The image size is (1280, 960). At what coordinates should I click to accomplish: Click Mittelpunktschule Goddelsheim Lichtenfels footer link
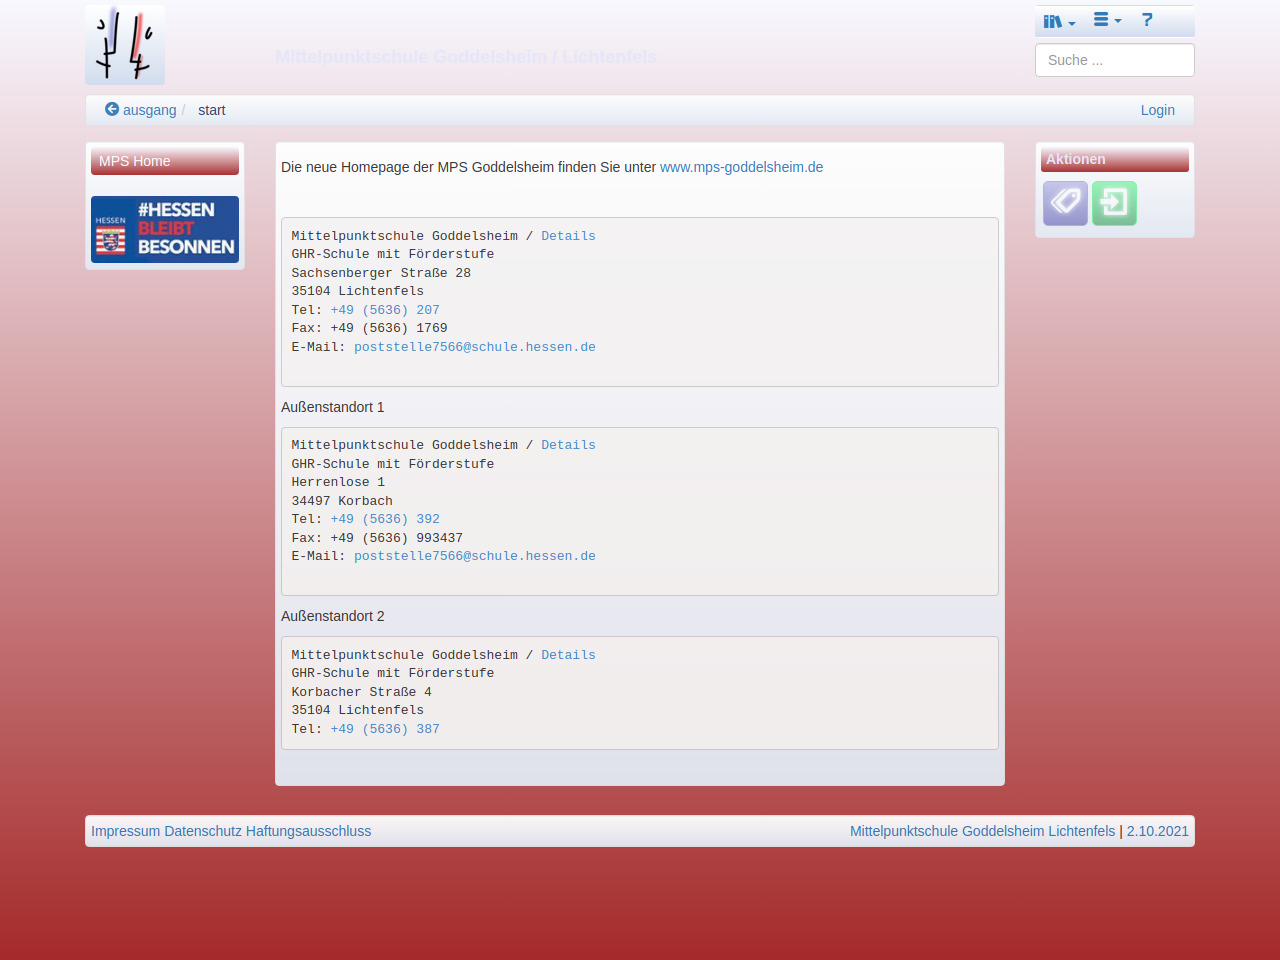click(982, 831)
